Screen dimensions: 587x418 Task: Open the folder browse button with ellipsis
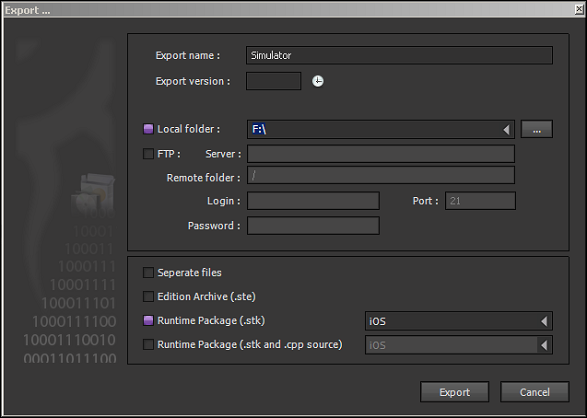tap(536, 129)
